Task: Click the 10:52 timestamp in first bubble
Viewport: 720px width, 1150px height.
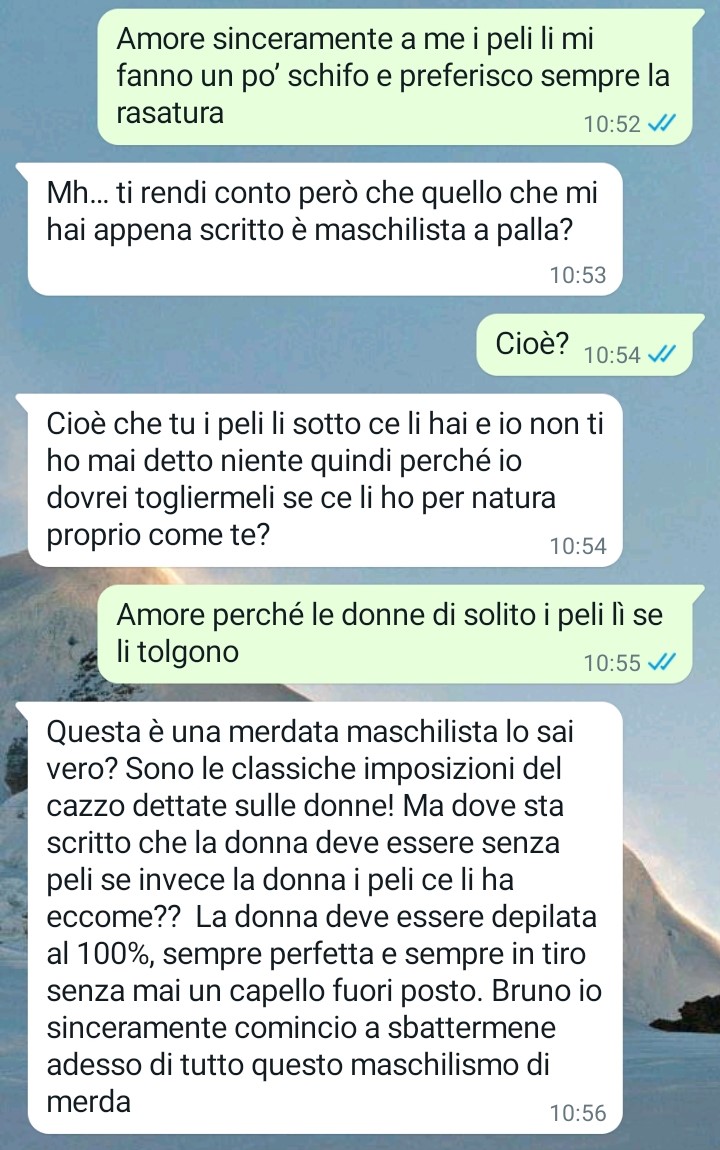Action: tap(611, 124)
